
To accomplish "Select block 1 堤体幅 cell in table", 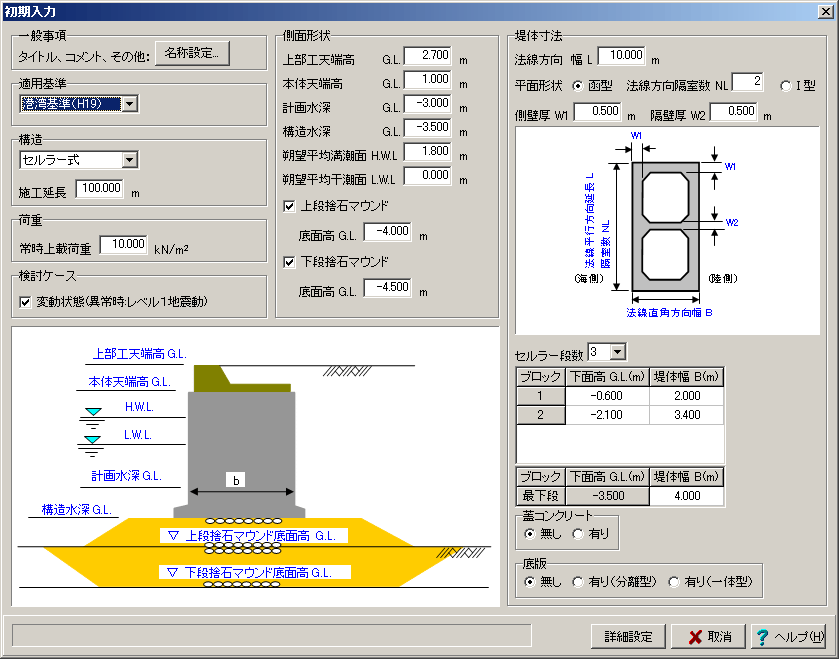I will (686, 395).
